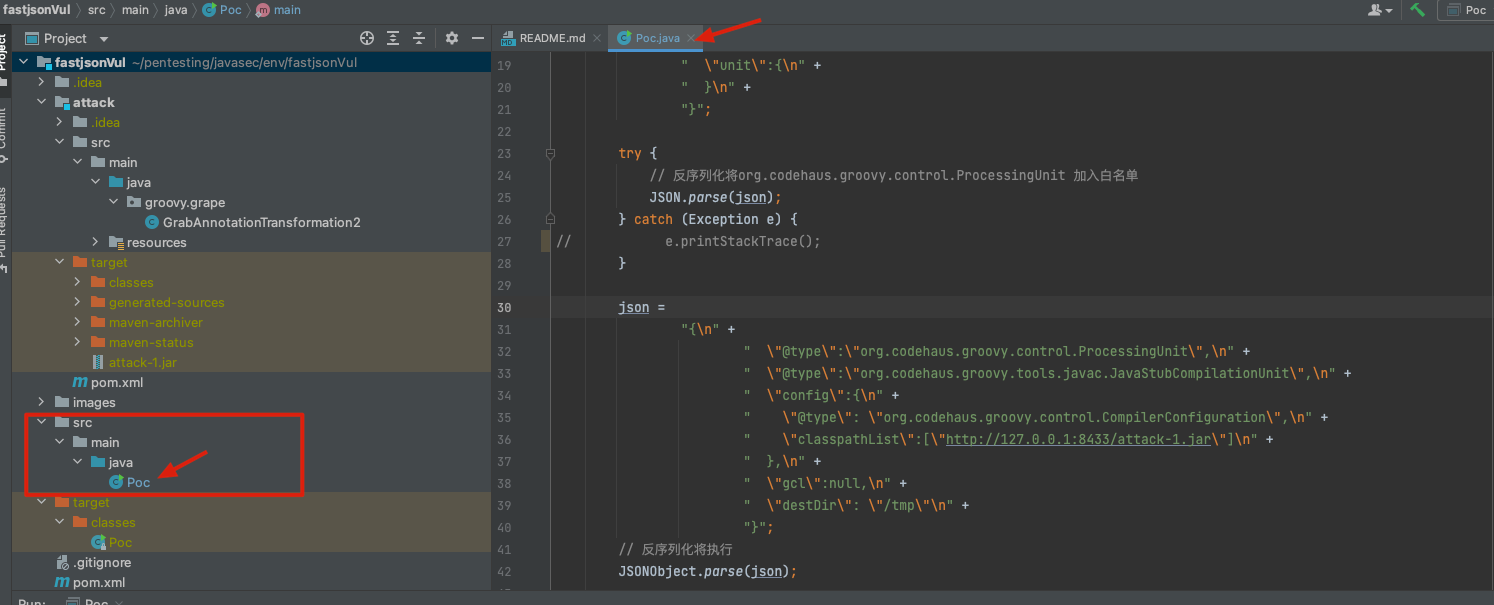Screen dimensions: 1494x605
Task: Click the groovy.grape package icon
Action: click(x=134, y=202)
